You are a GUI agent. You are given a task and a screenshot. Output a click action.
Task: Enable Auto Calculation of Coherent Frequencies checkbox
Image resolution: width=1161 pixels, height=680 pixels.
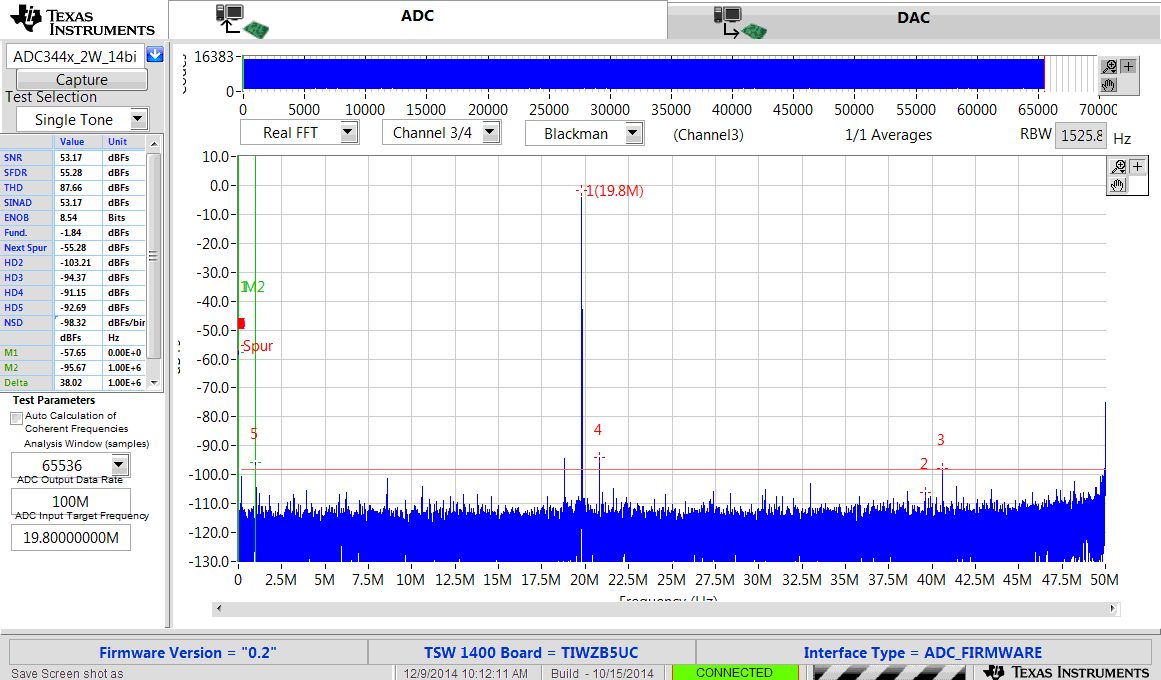pos(16,419)
